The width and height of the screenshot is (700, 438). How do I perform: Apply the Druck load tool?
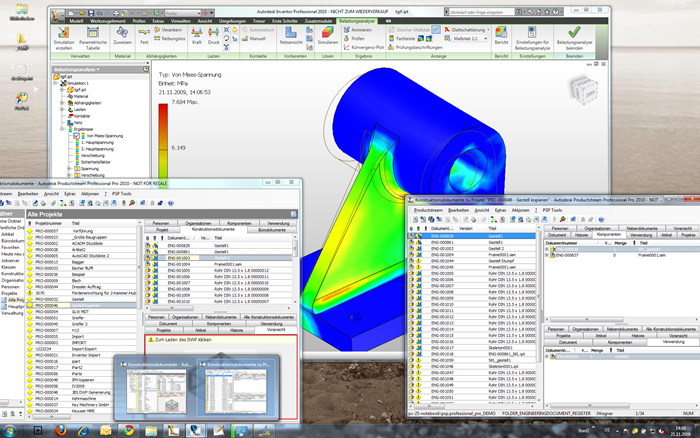click(214, 36)
